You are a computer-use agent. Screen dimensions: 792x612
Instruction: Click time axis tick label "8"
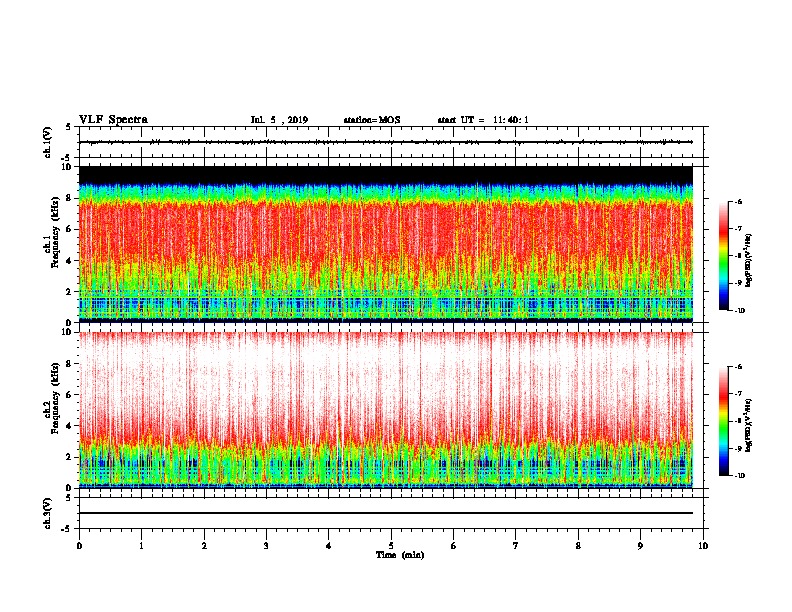pos(578,546)
